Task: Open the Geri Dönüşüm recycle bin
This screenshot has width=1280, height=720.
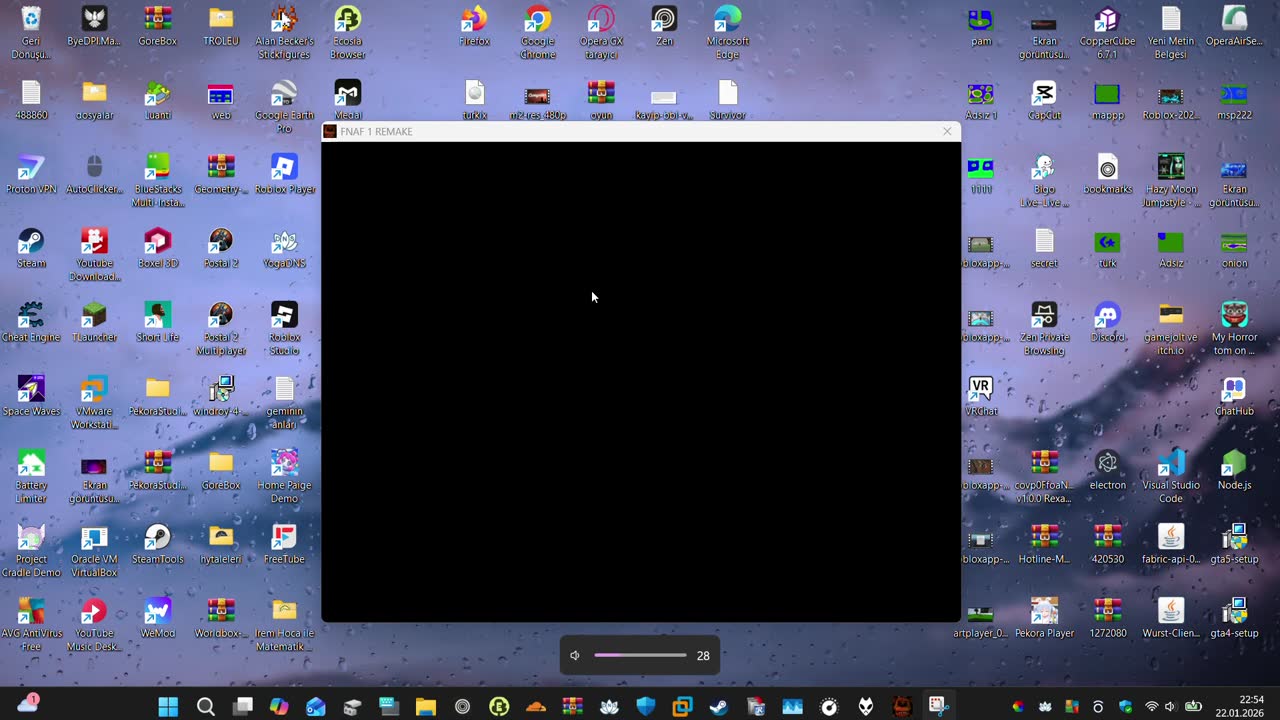Action: 31,20
